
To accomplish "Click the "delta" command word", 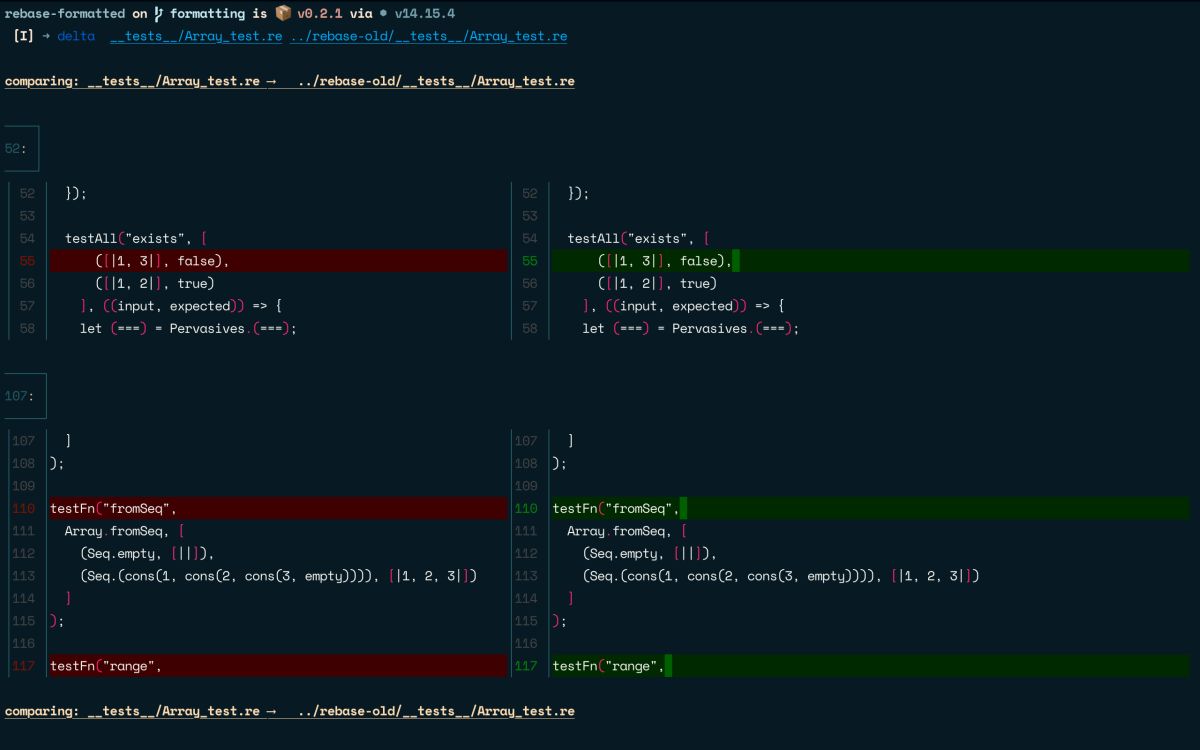I will coord(76,36).
